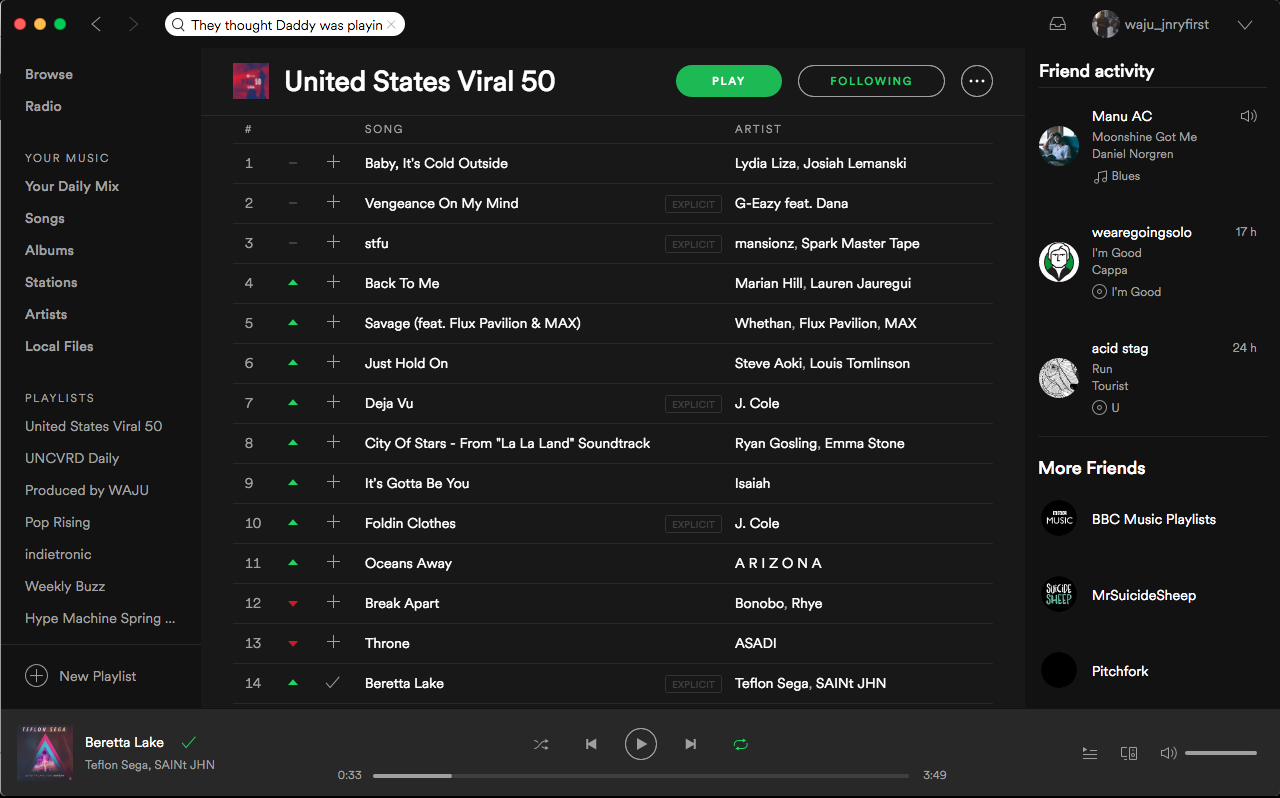Adjust the volume slider
This screenshot has height=798, width=1280.
[1221, 753]
